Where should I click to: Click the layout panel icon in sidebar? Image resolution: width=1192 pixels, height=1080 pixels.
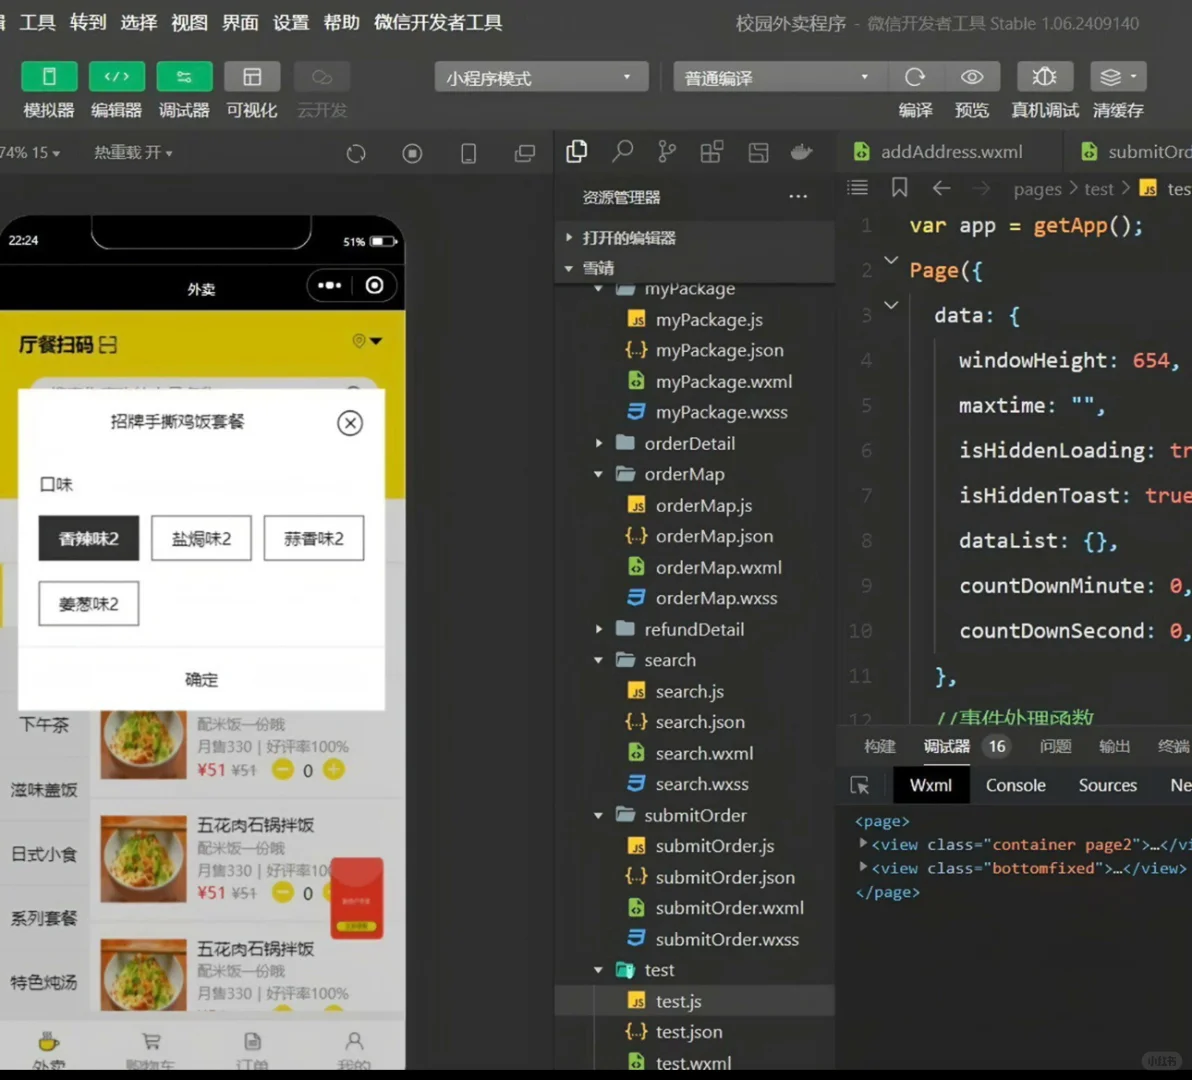[758, 152]
